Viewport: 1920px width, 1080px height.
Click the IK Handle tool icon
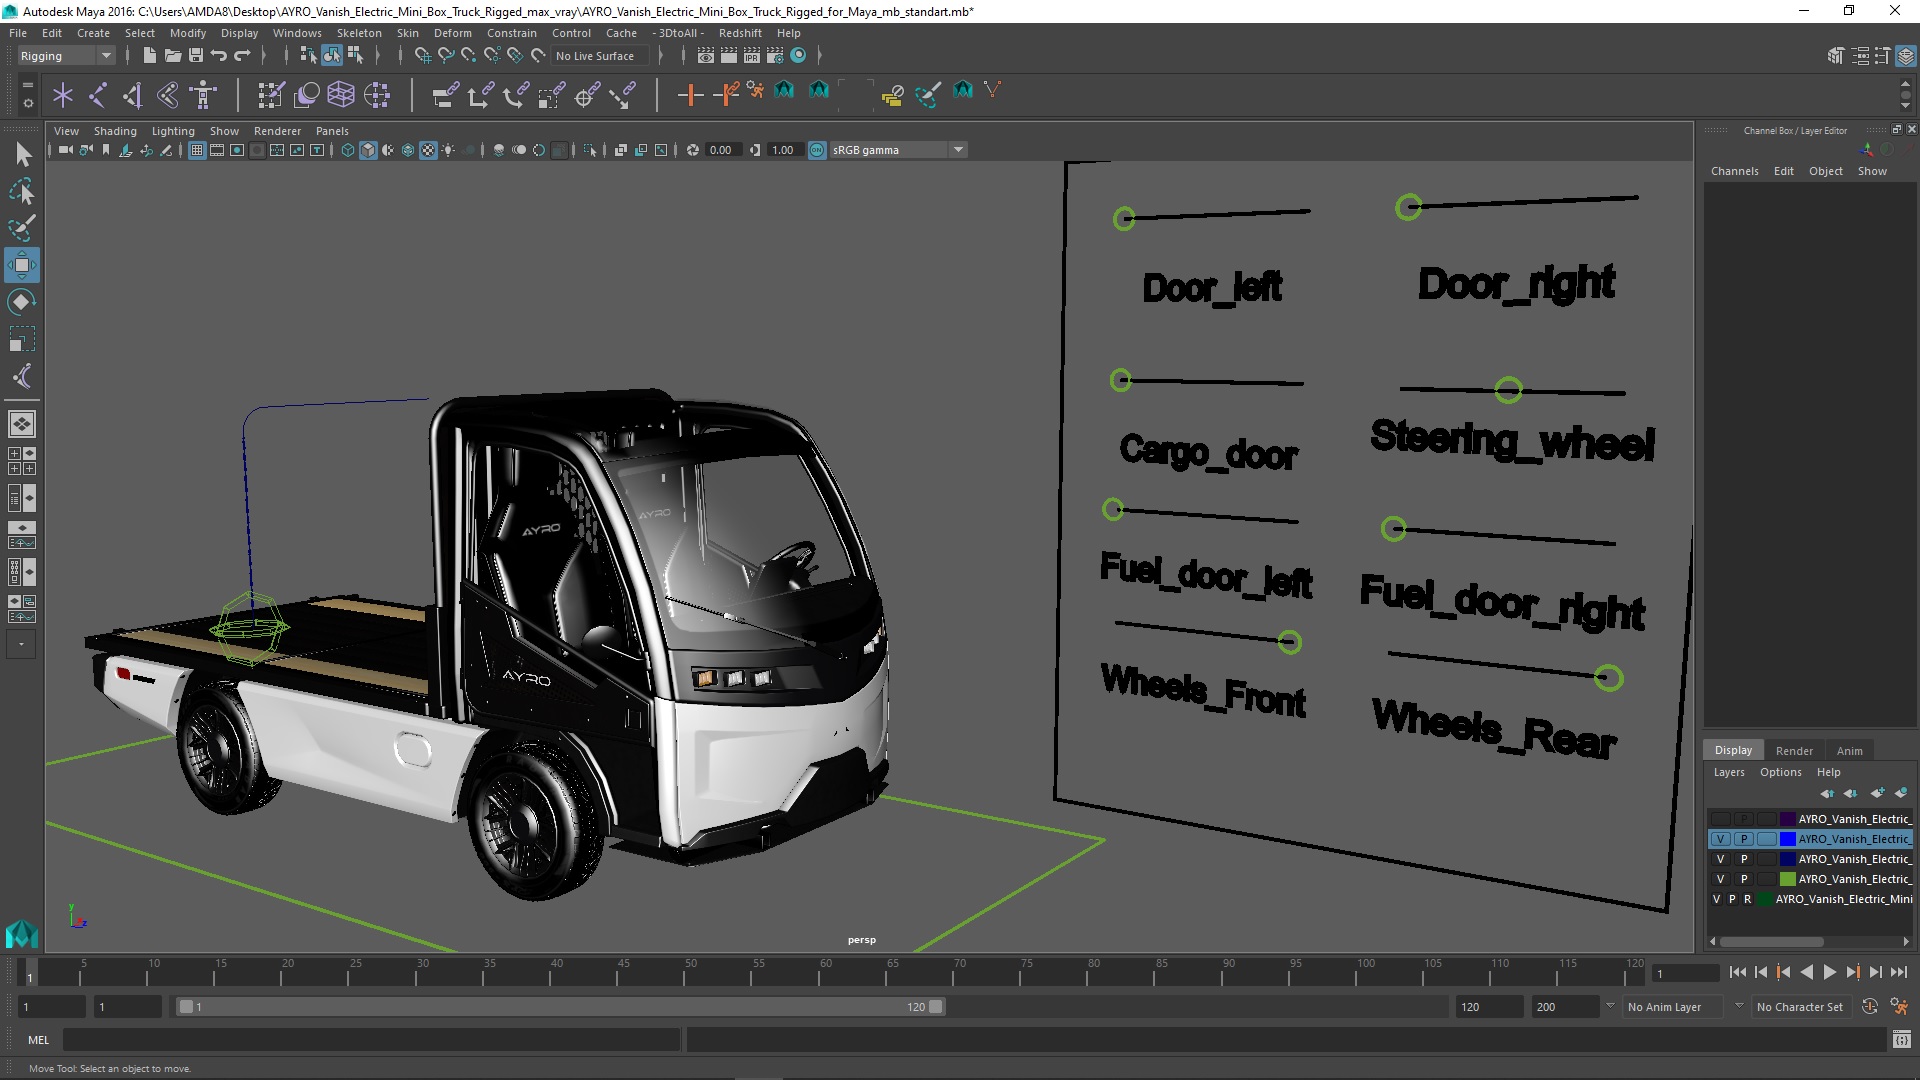[x=133, y=95]
